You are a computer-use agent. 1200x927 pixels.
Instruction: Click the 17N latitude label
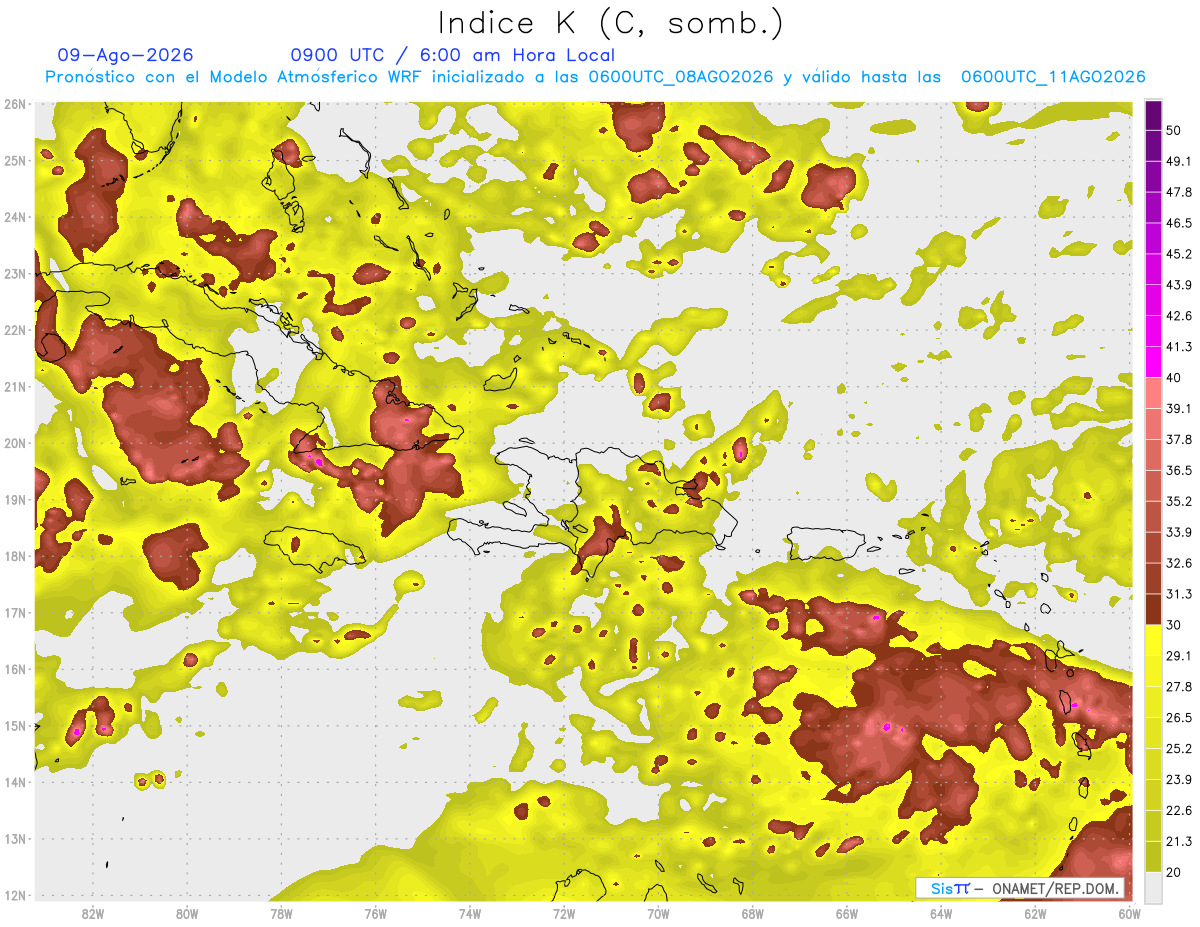[x=15, y=612]
